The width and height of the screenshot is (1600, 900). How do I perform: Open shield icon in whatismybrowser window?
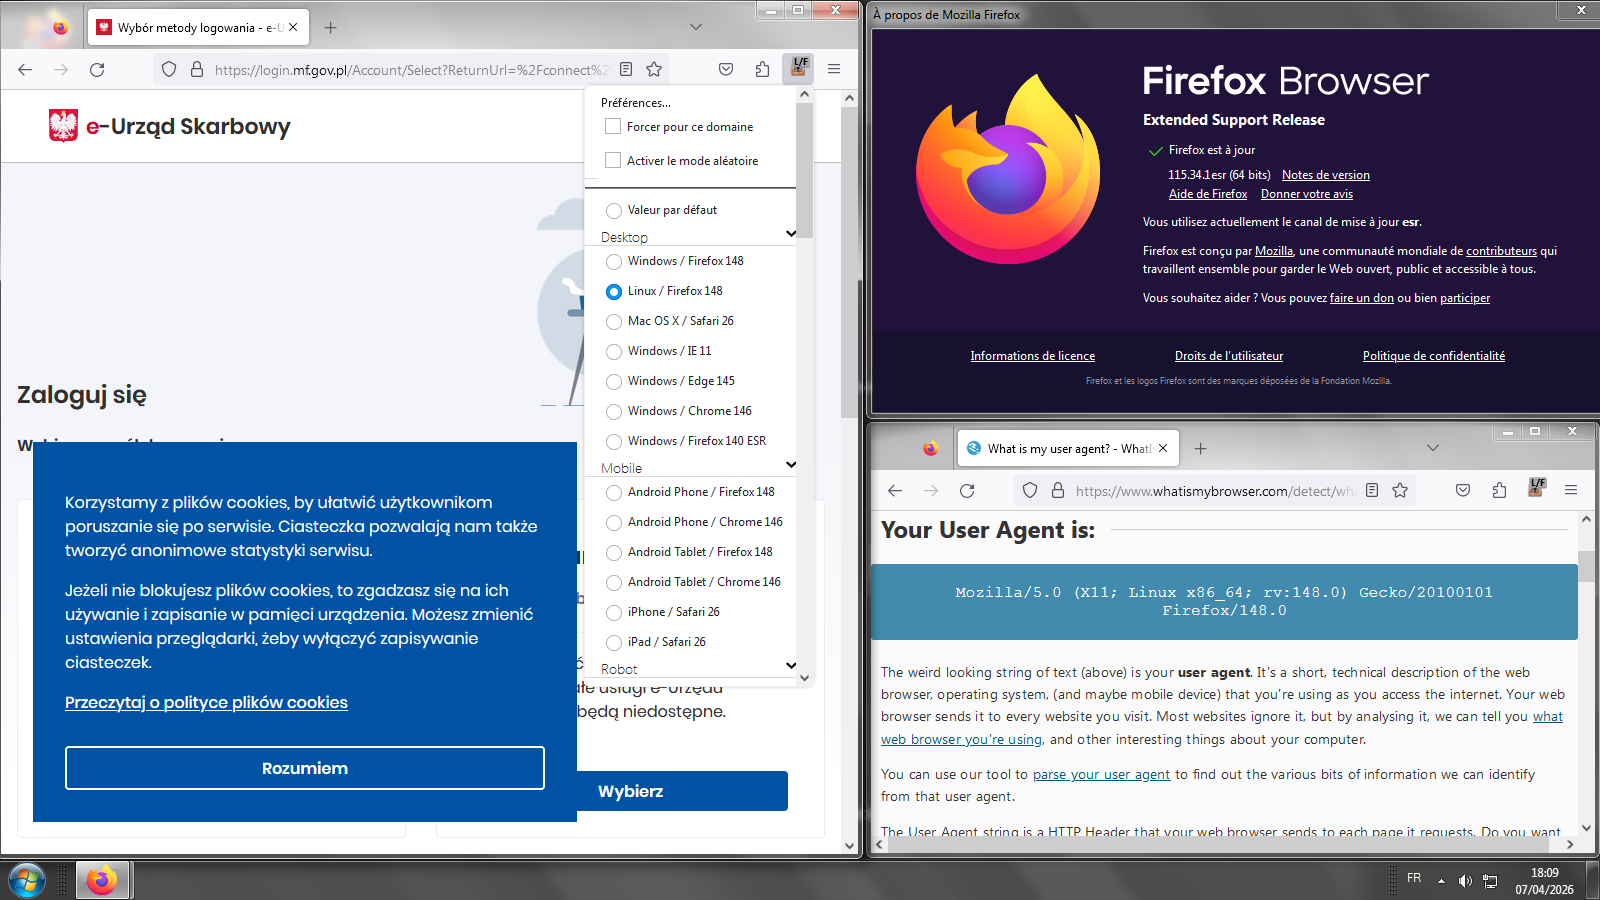point(1030,491)
